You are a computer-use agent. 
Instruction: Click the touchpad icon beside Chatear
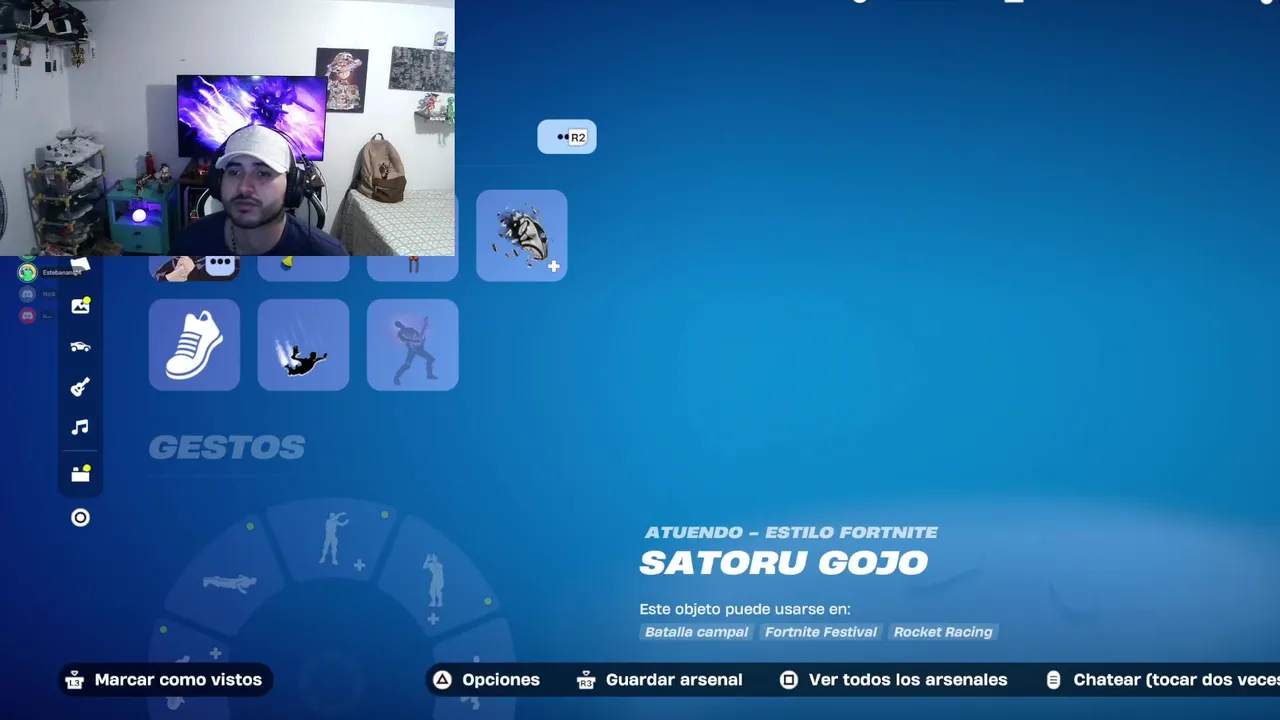click(x=1053, y=680)
